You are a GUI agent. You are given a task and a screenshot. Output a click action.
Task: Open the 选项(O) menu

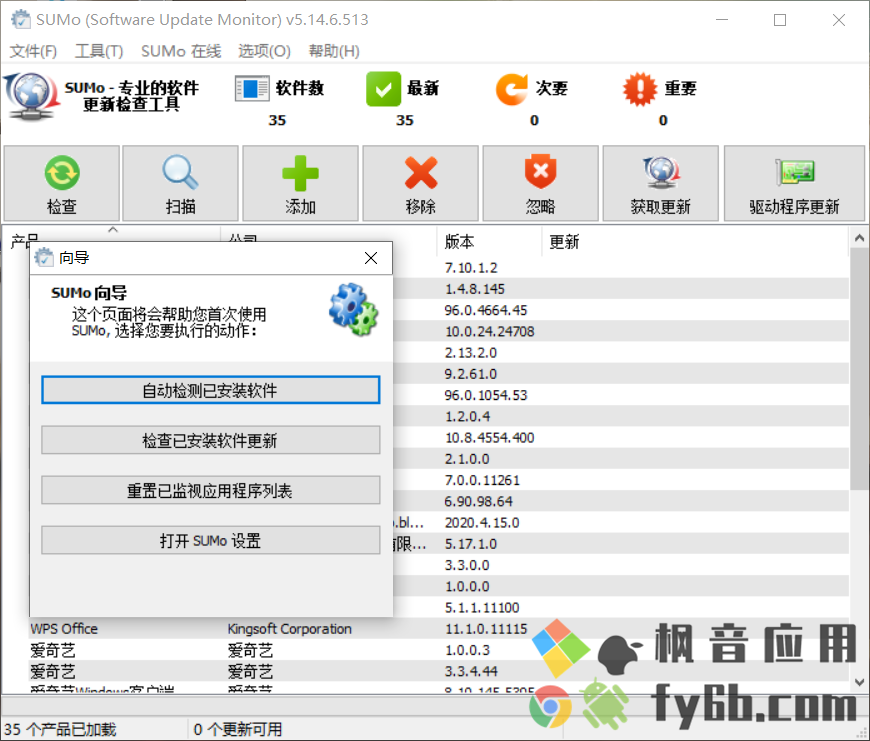point(265,51)
